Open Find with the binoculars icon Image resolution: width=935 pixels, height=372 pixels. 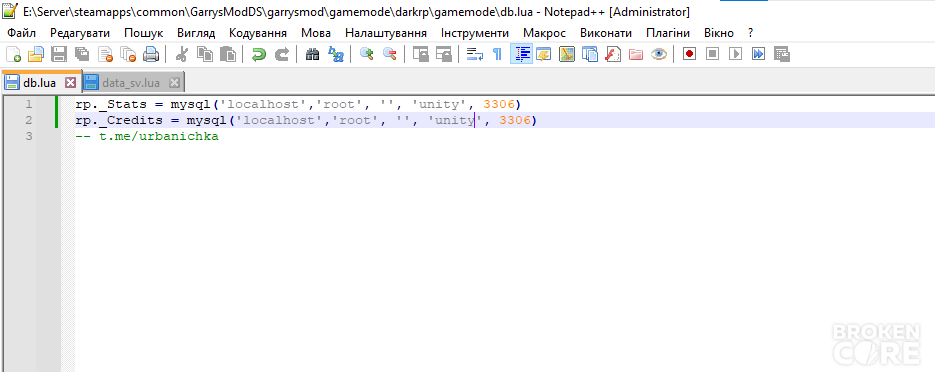[x=312, y=55]
